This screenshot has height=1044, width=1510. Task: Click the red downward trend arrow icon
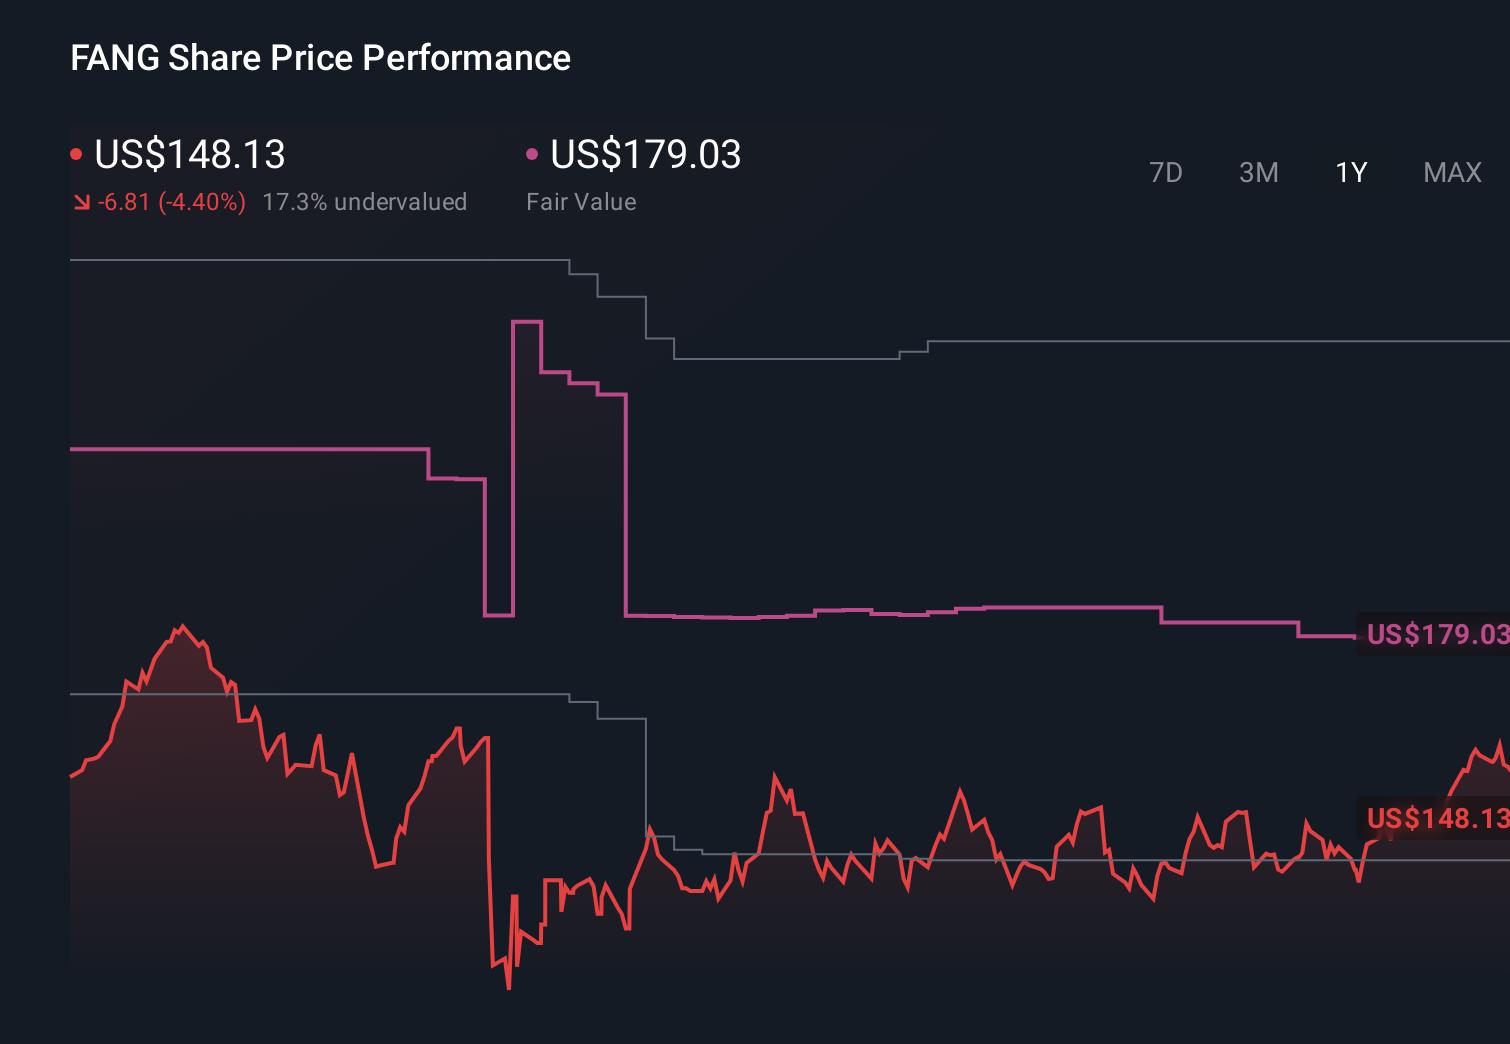click(81, 201)
